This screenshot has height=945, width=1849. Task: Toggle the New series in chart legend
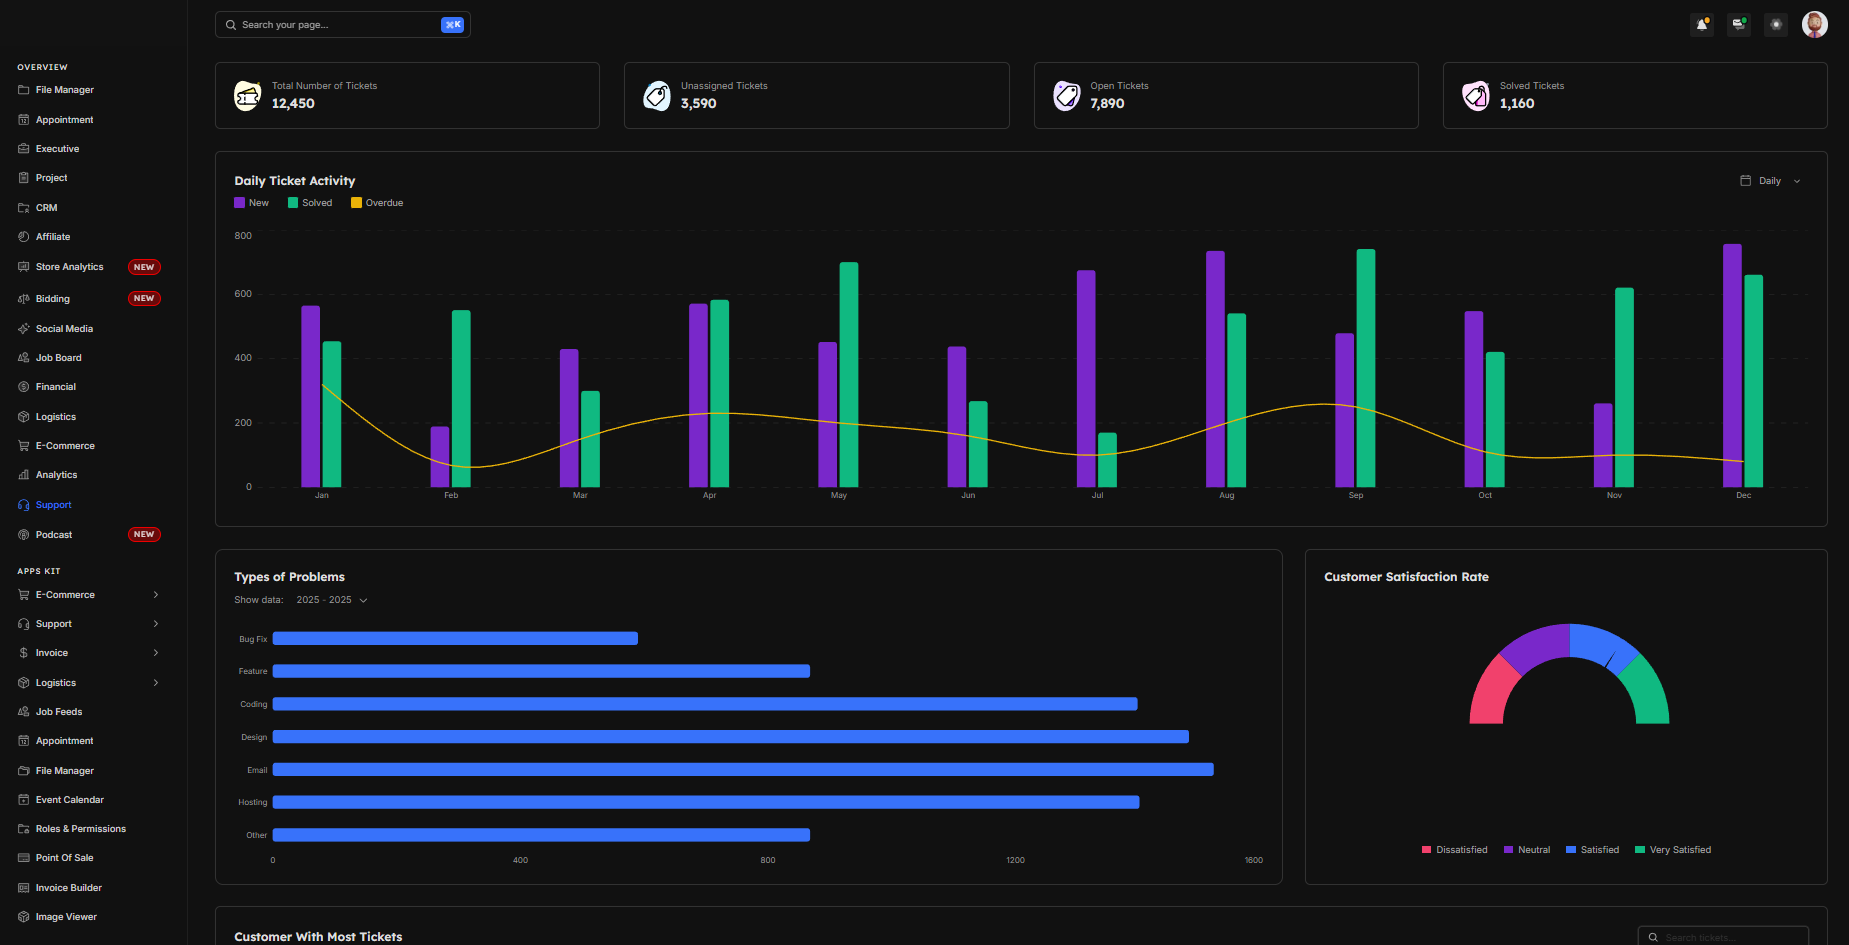point(251,203)
